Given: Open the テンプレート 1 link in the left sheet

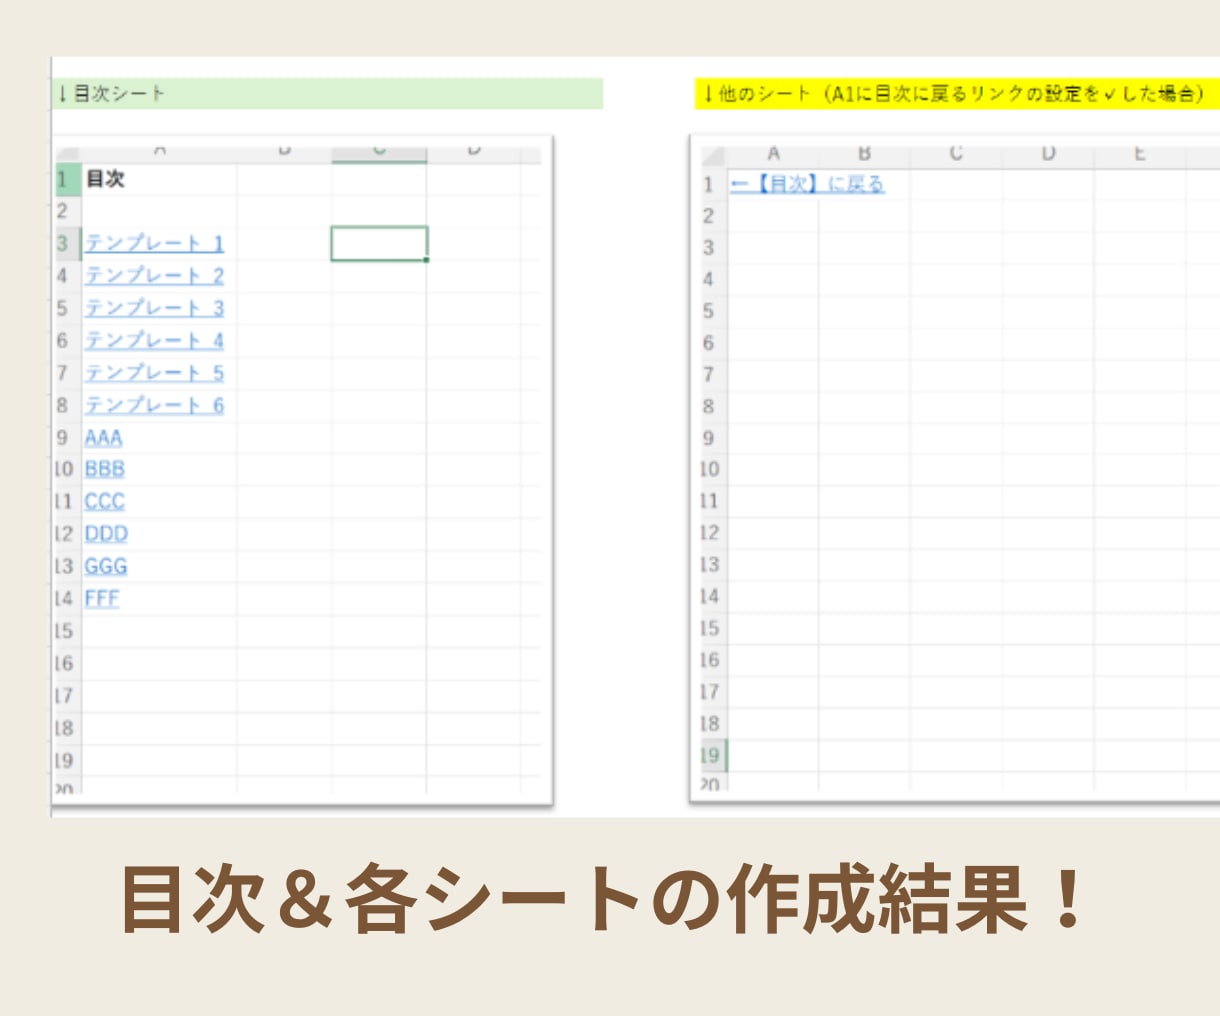Looking at the screenshot, I should 154,243.
